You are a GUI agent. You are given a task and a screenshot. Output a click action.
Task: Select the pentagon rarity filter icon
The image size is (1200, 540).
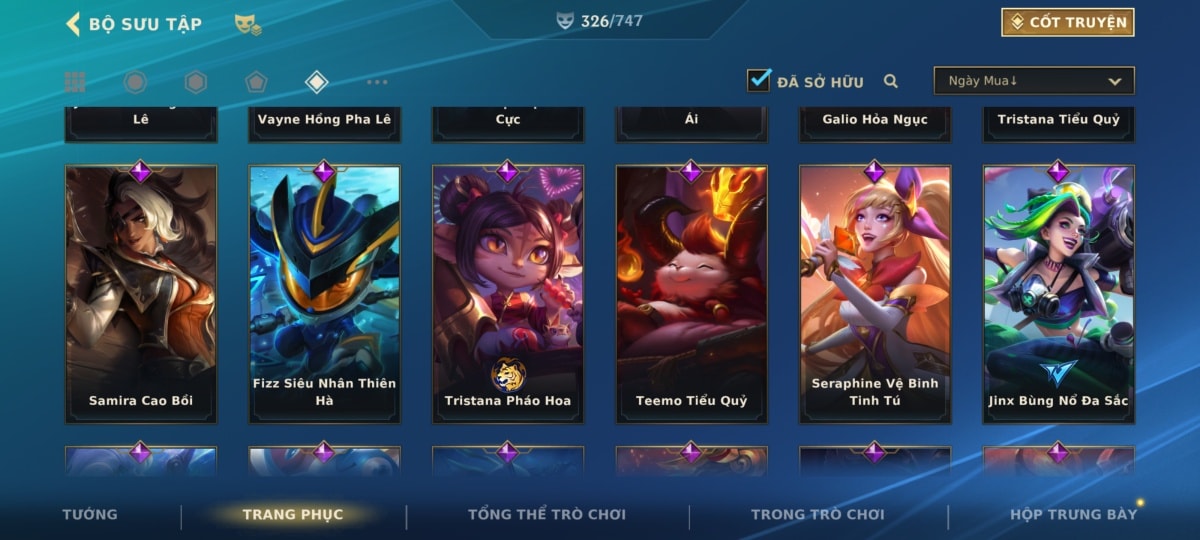[x=256, y=82]
